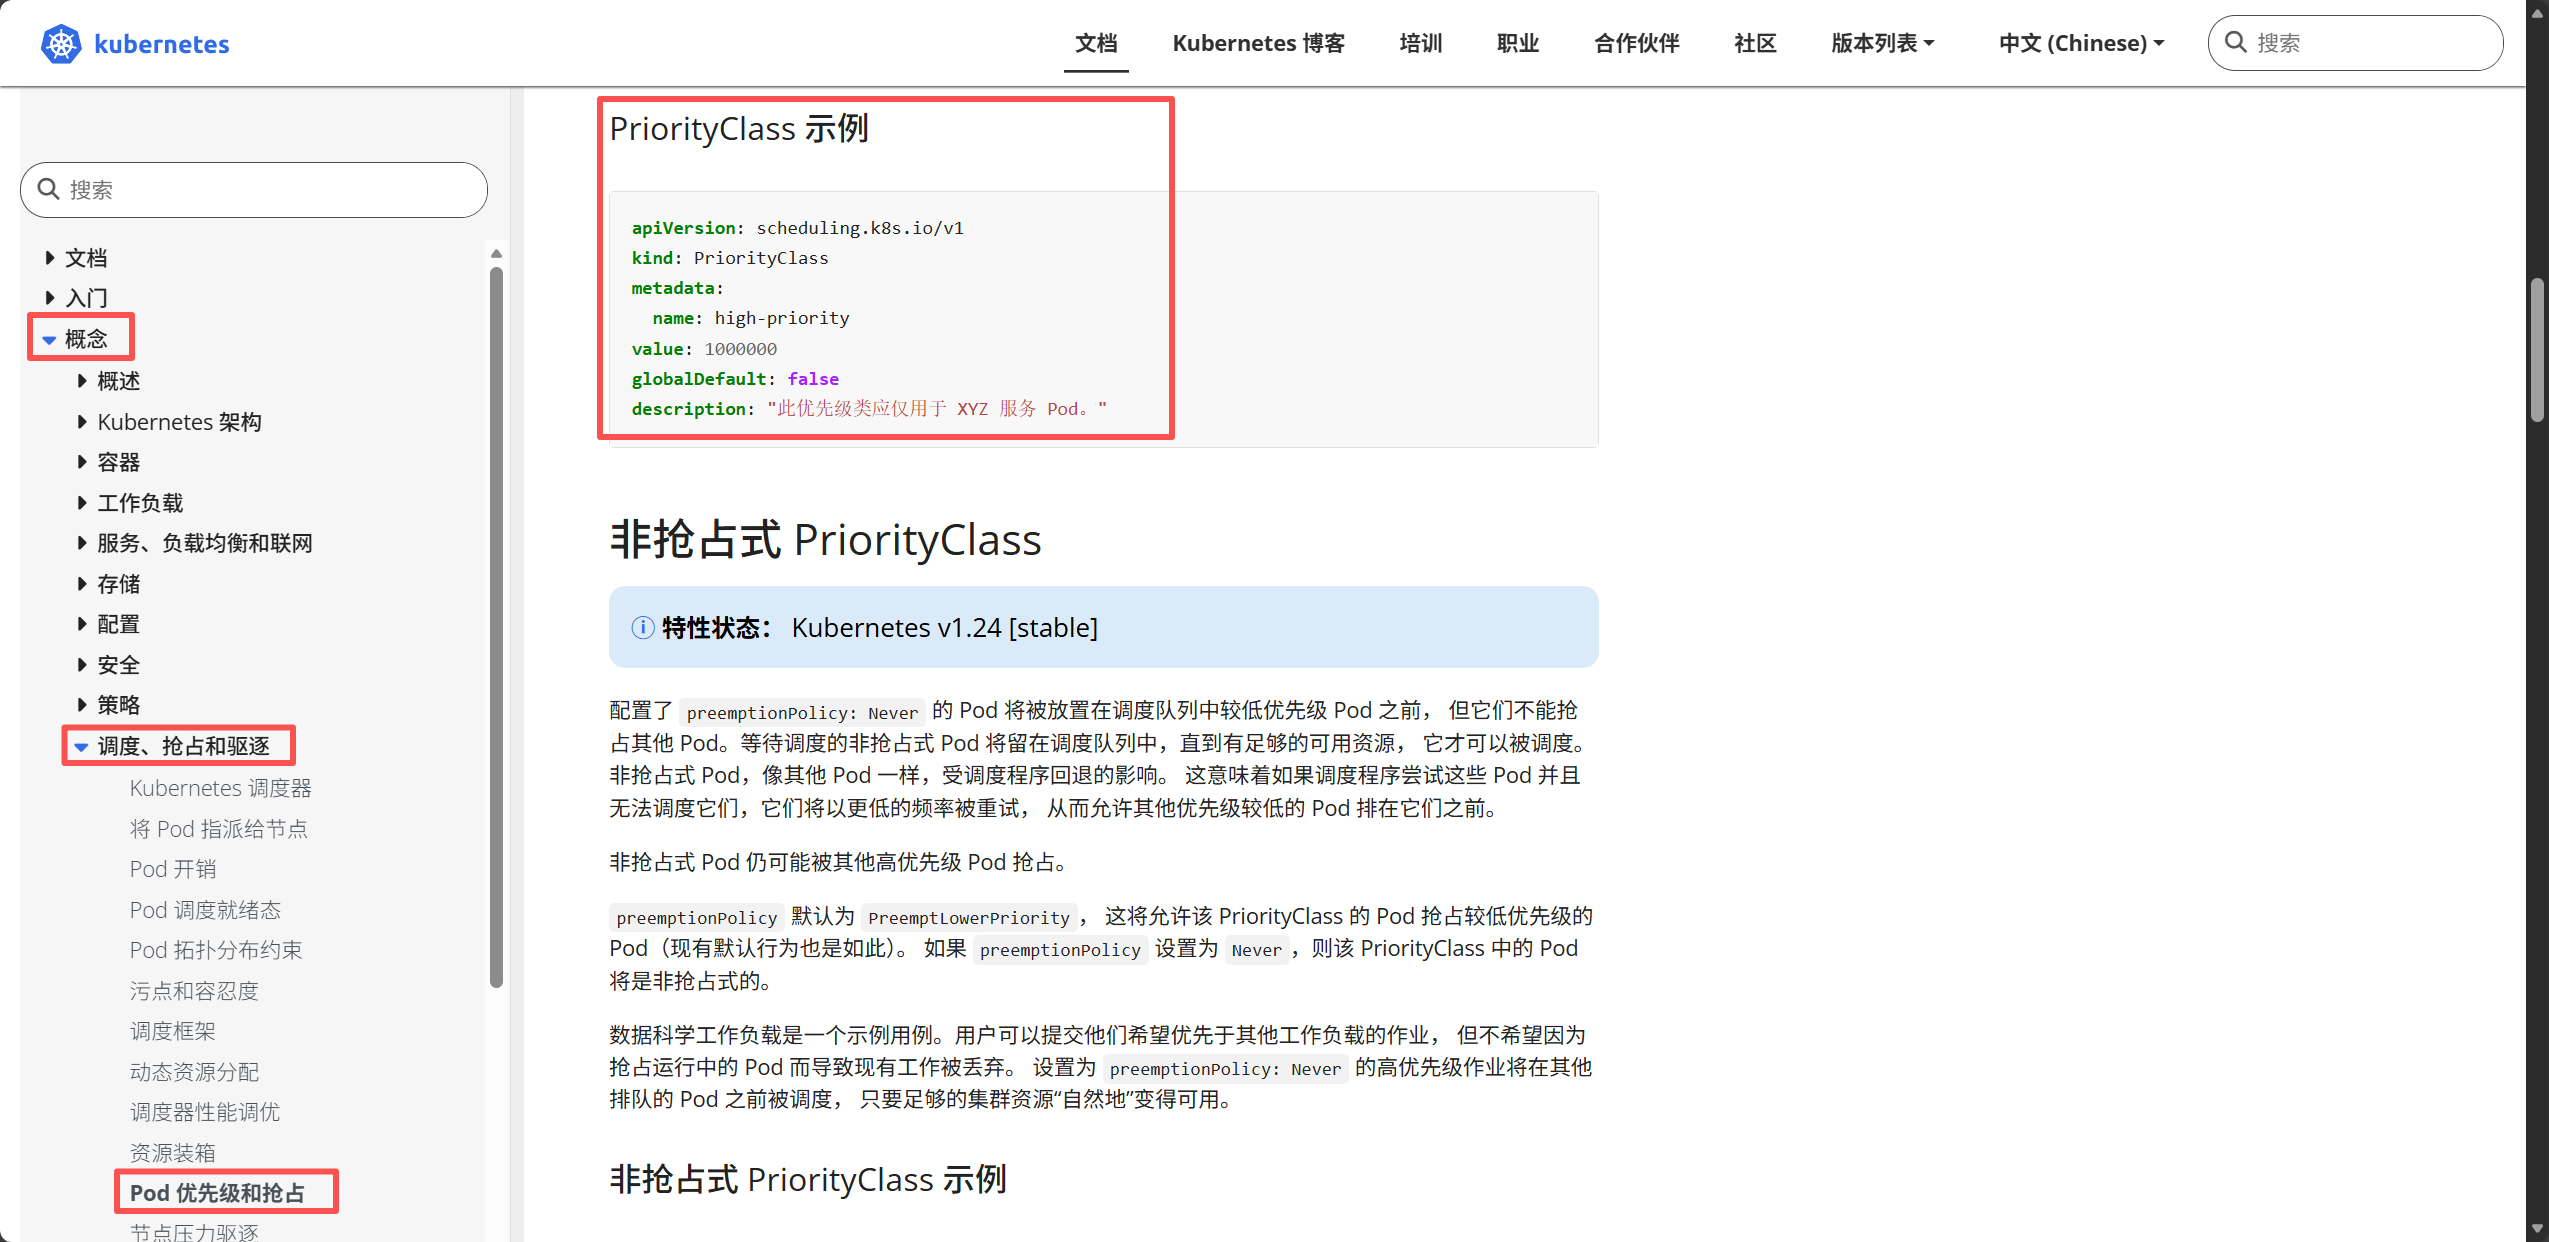2549x1242 pixels.
Task: Focus the sidebar 搜索 input field
Action: (x=254, y=189)
